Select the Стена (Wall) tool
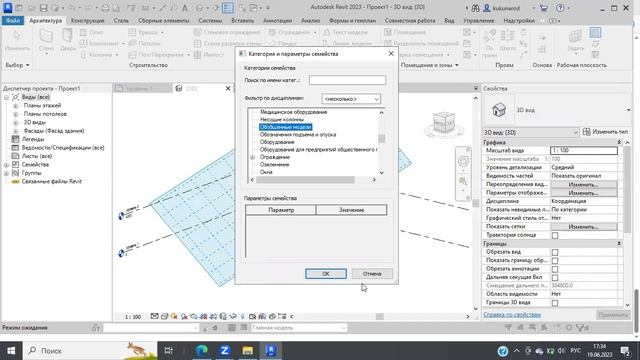The width and height of the screenshot is (640, 360). 46,42
